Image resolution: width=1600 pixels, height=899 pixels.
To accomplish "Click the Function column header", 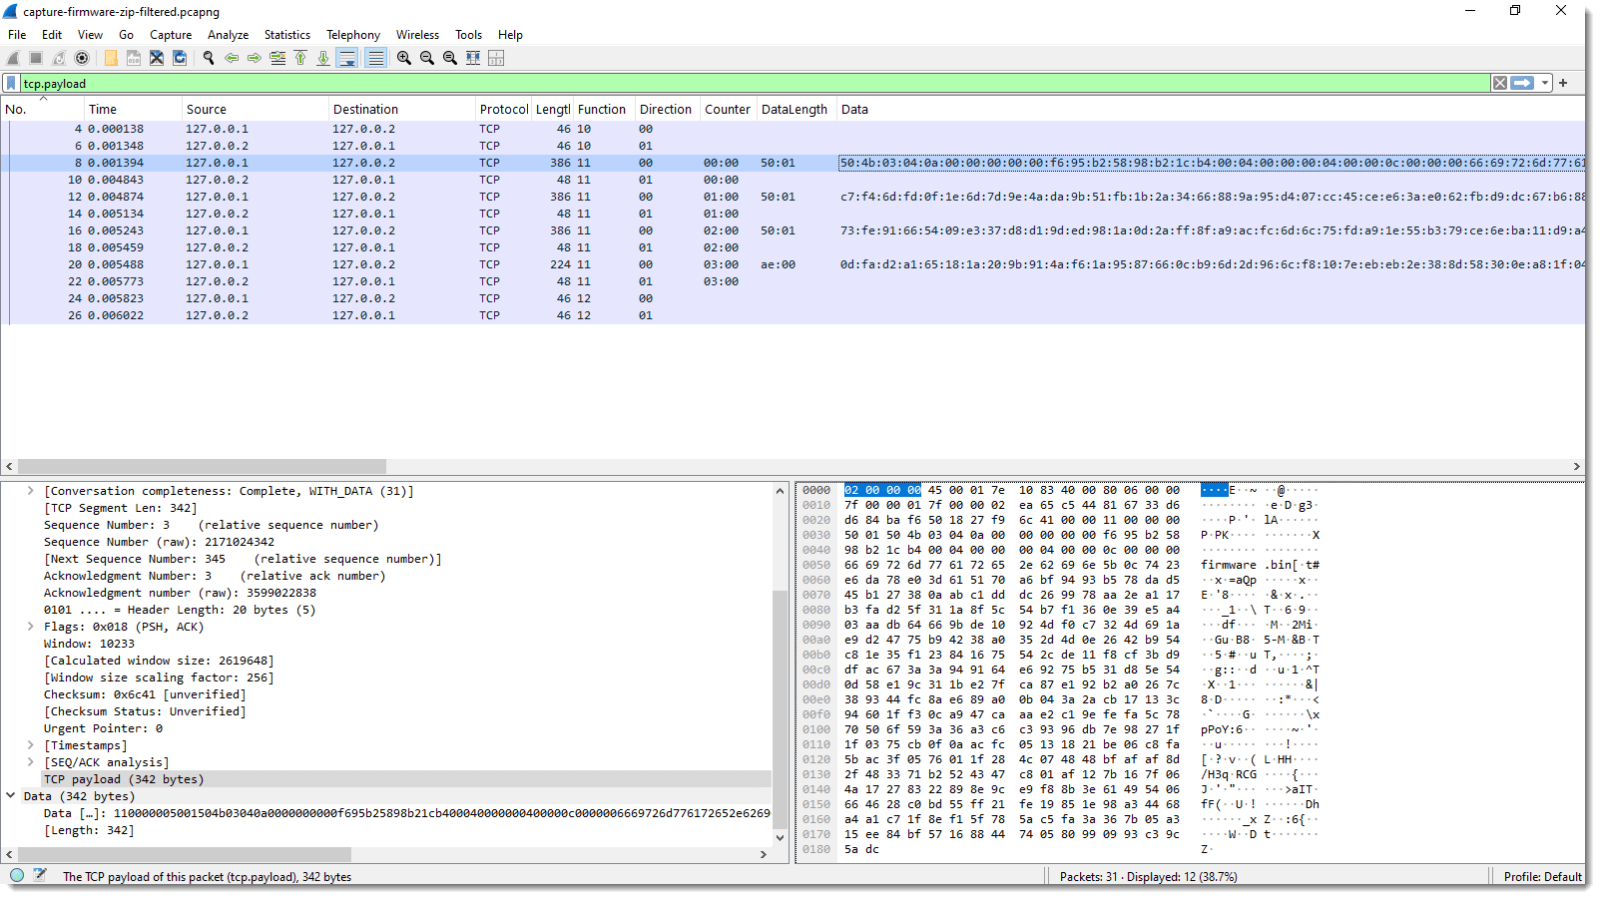I will pyautogui.click(x=603, y=109).
